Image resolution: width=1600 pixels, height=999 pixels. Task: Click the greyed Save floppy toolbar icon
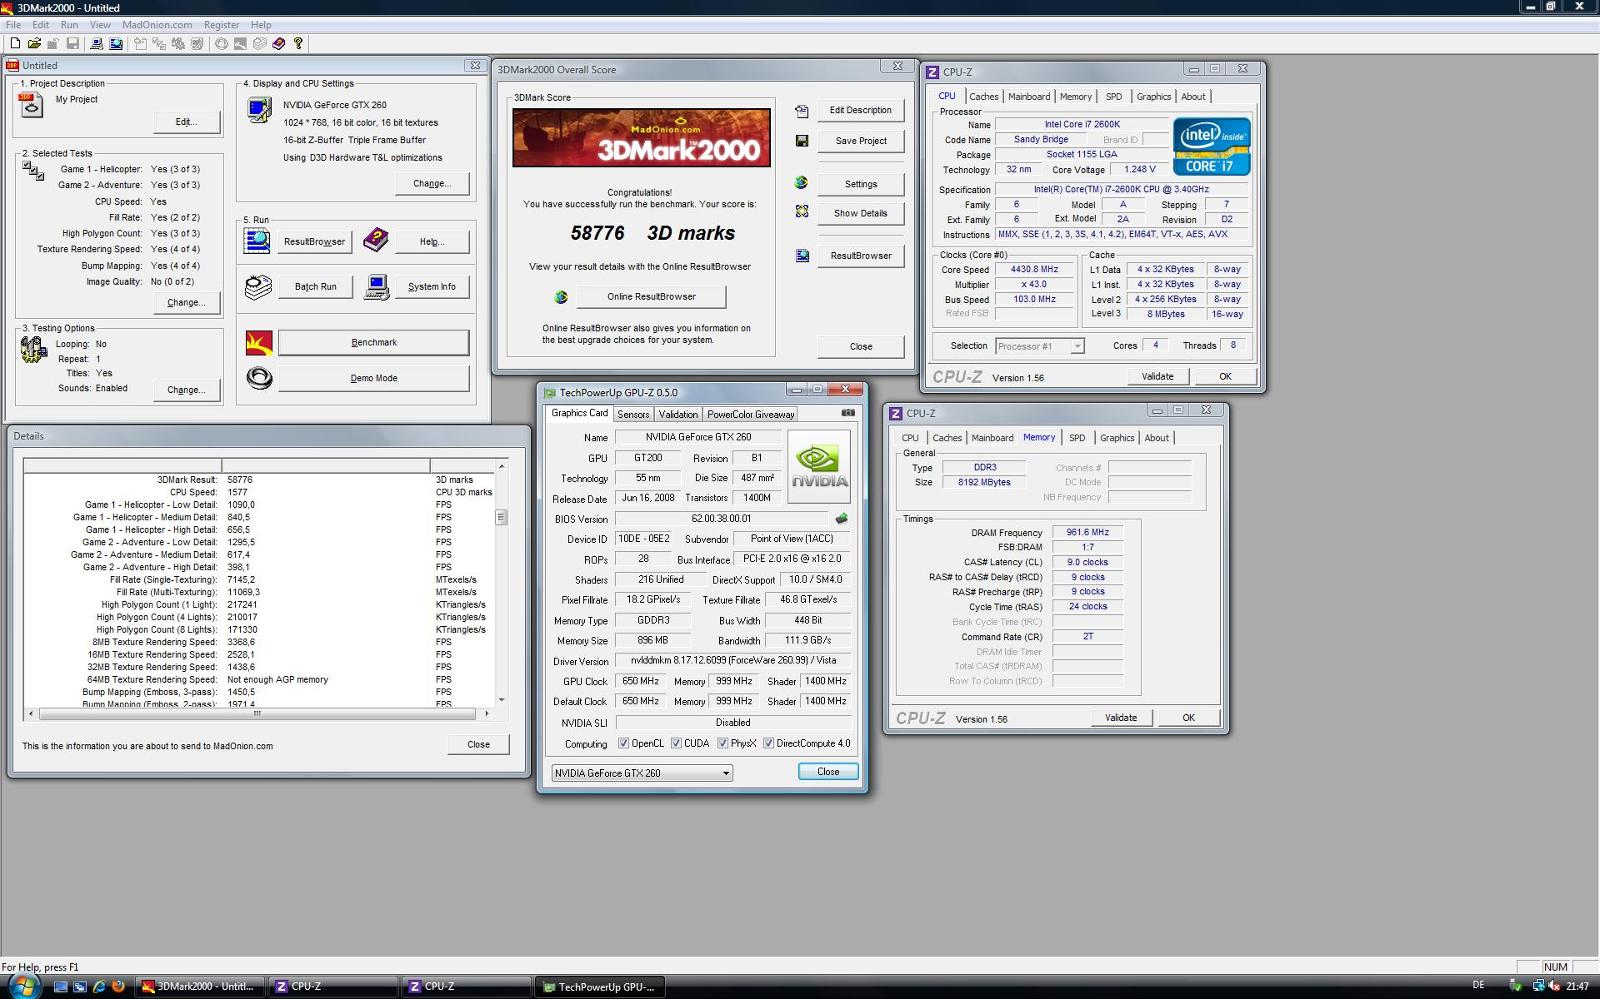coord(72,43)
